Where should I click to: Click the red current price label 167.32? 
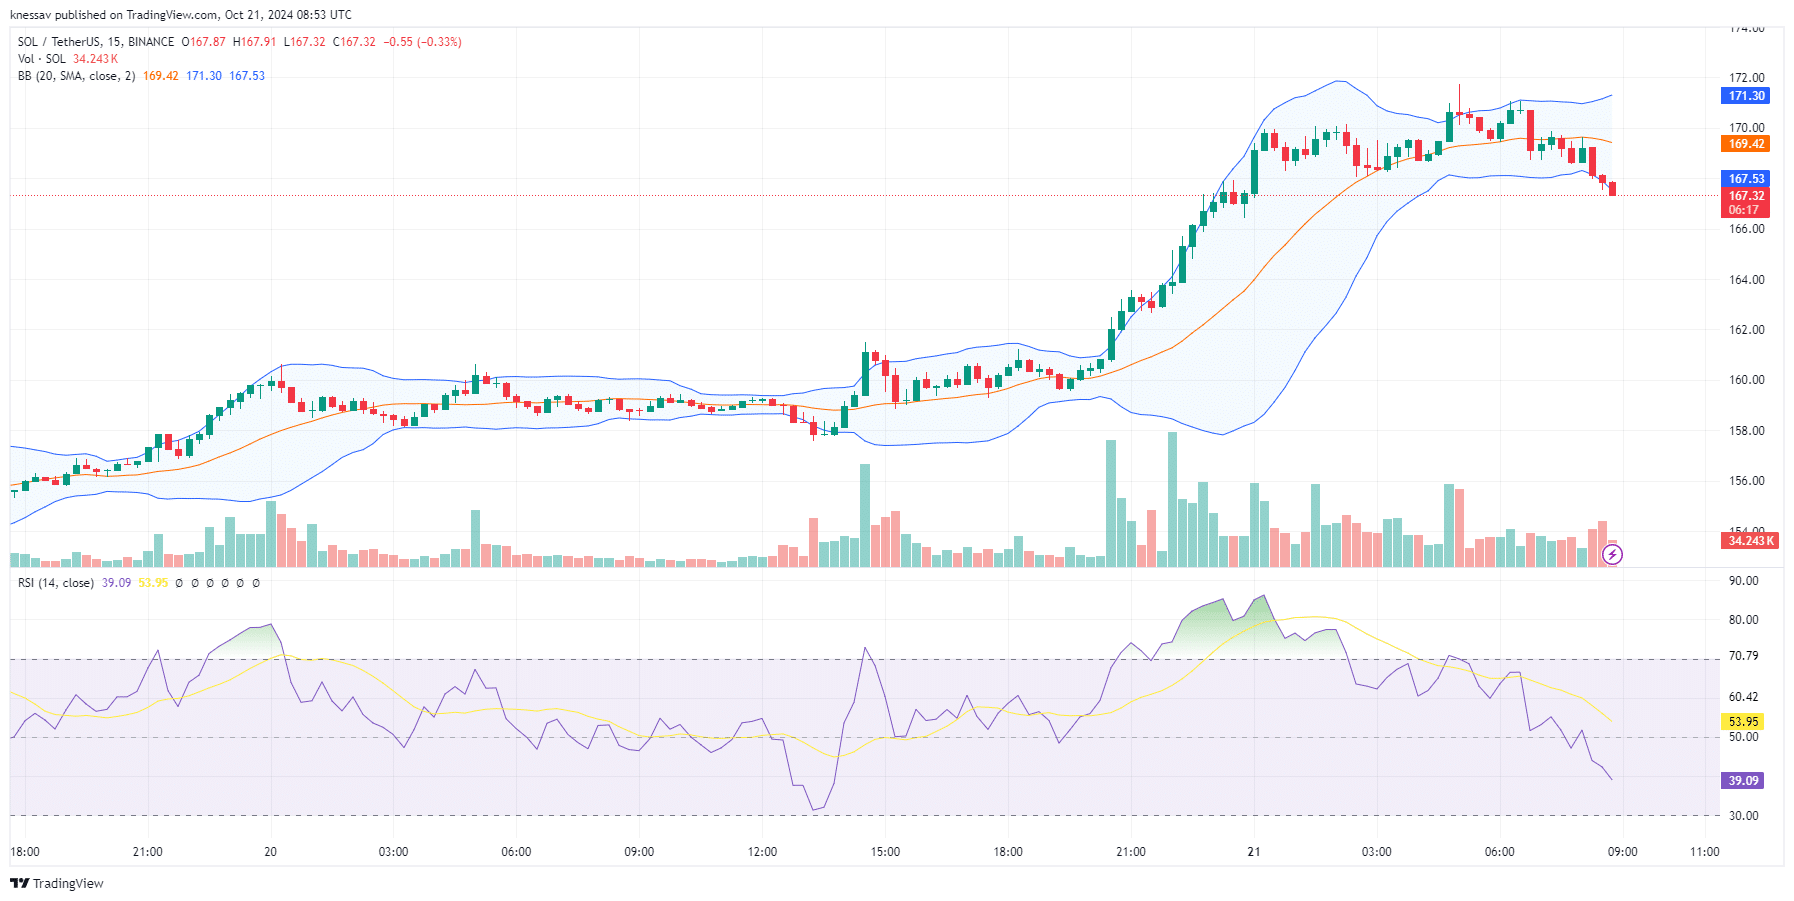pyautogui.click(x=1745, y=196)
